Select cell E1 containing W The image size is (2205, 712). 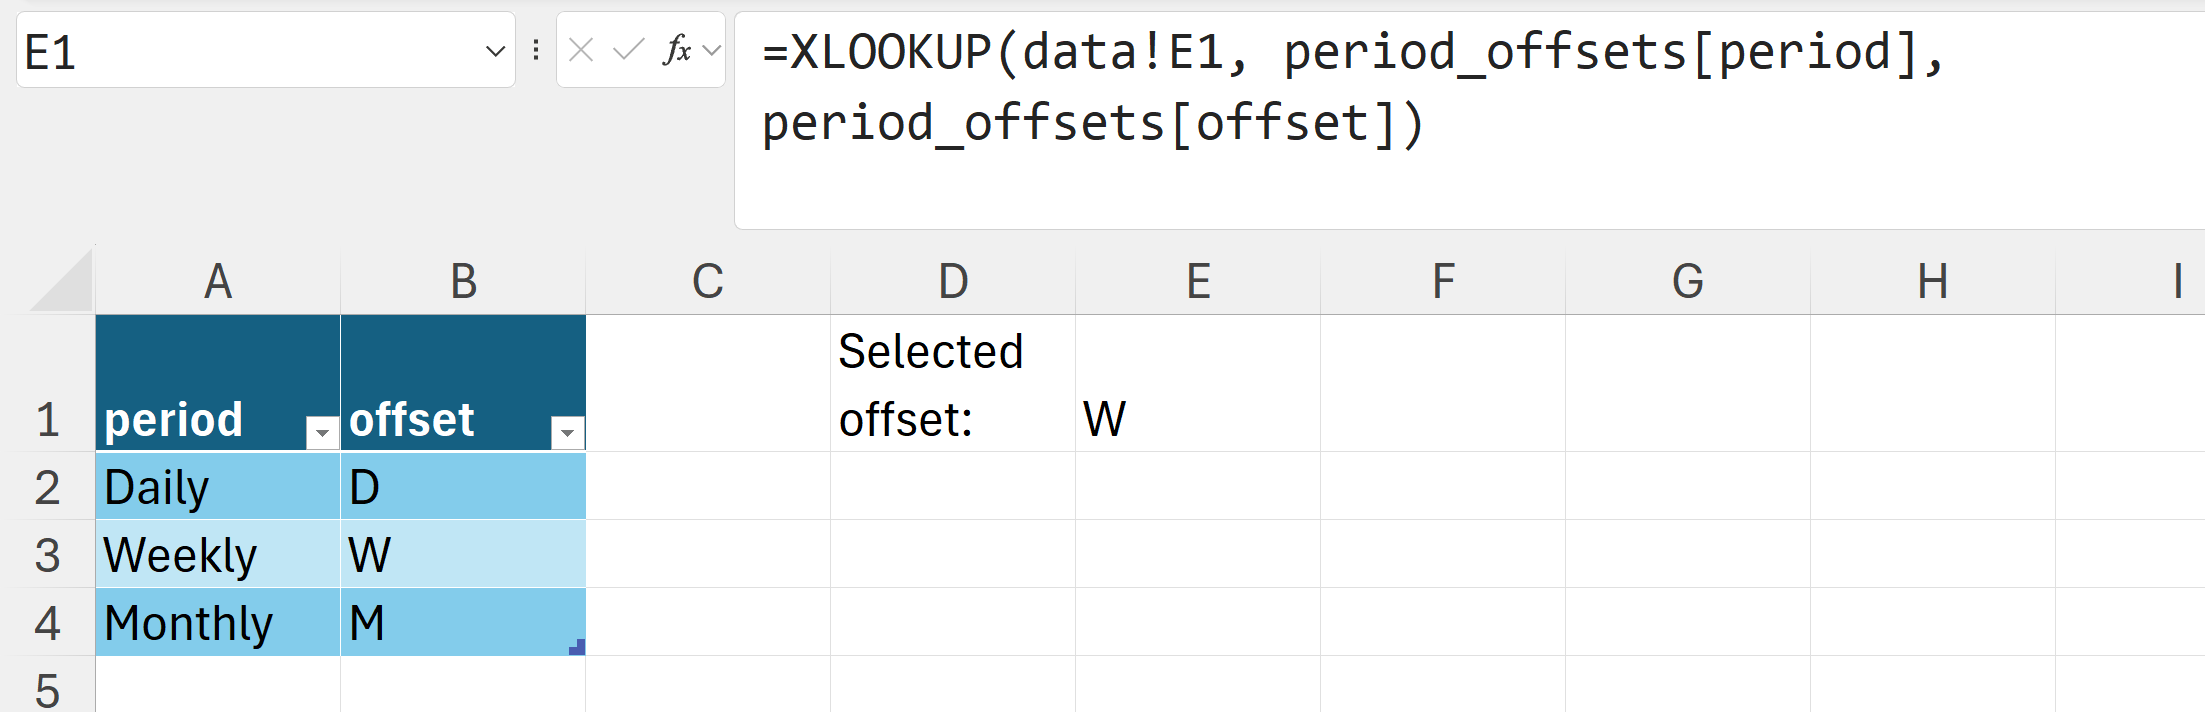(x=1197, y=384)
